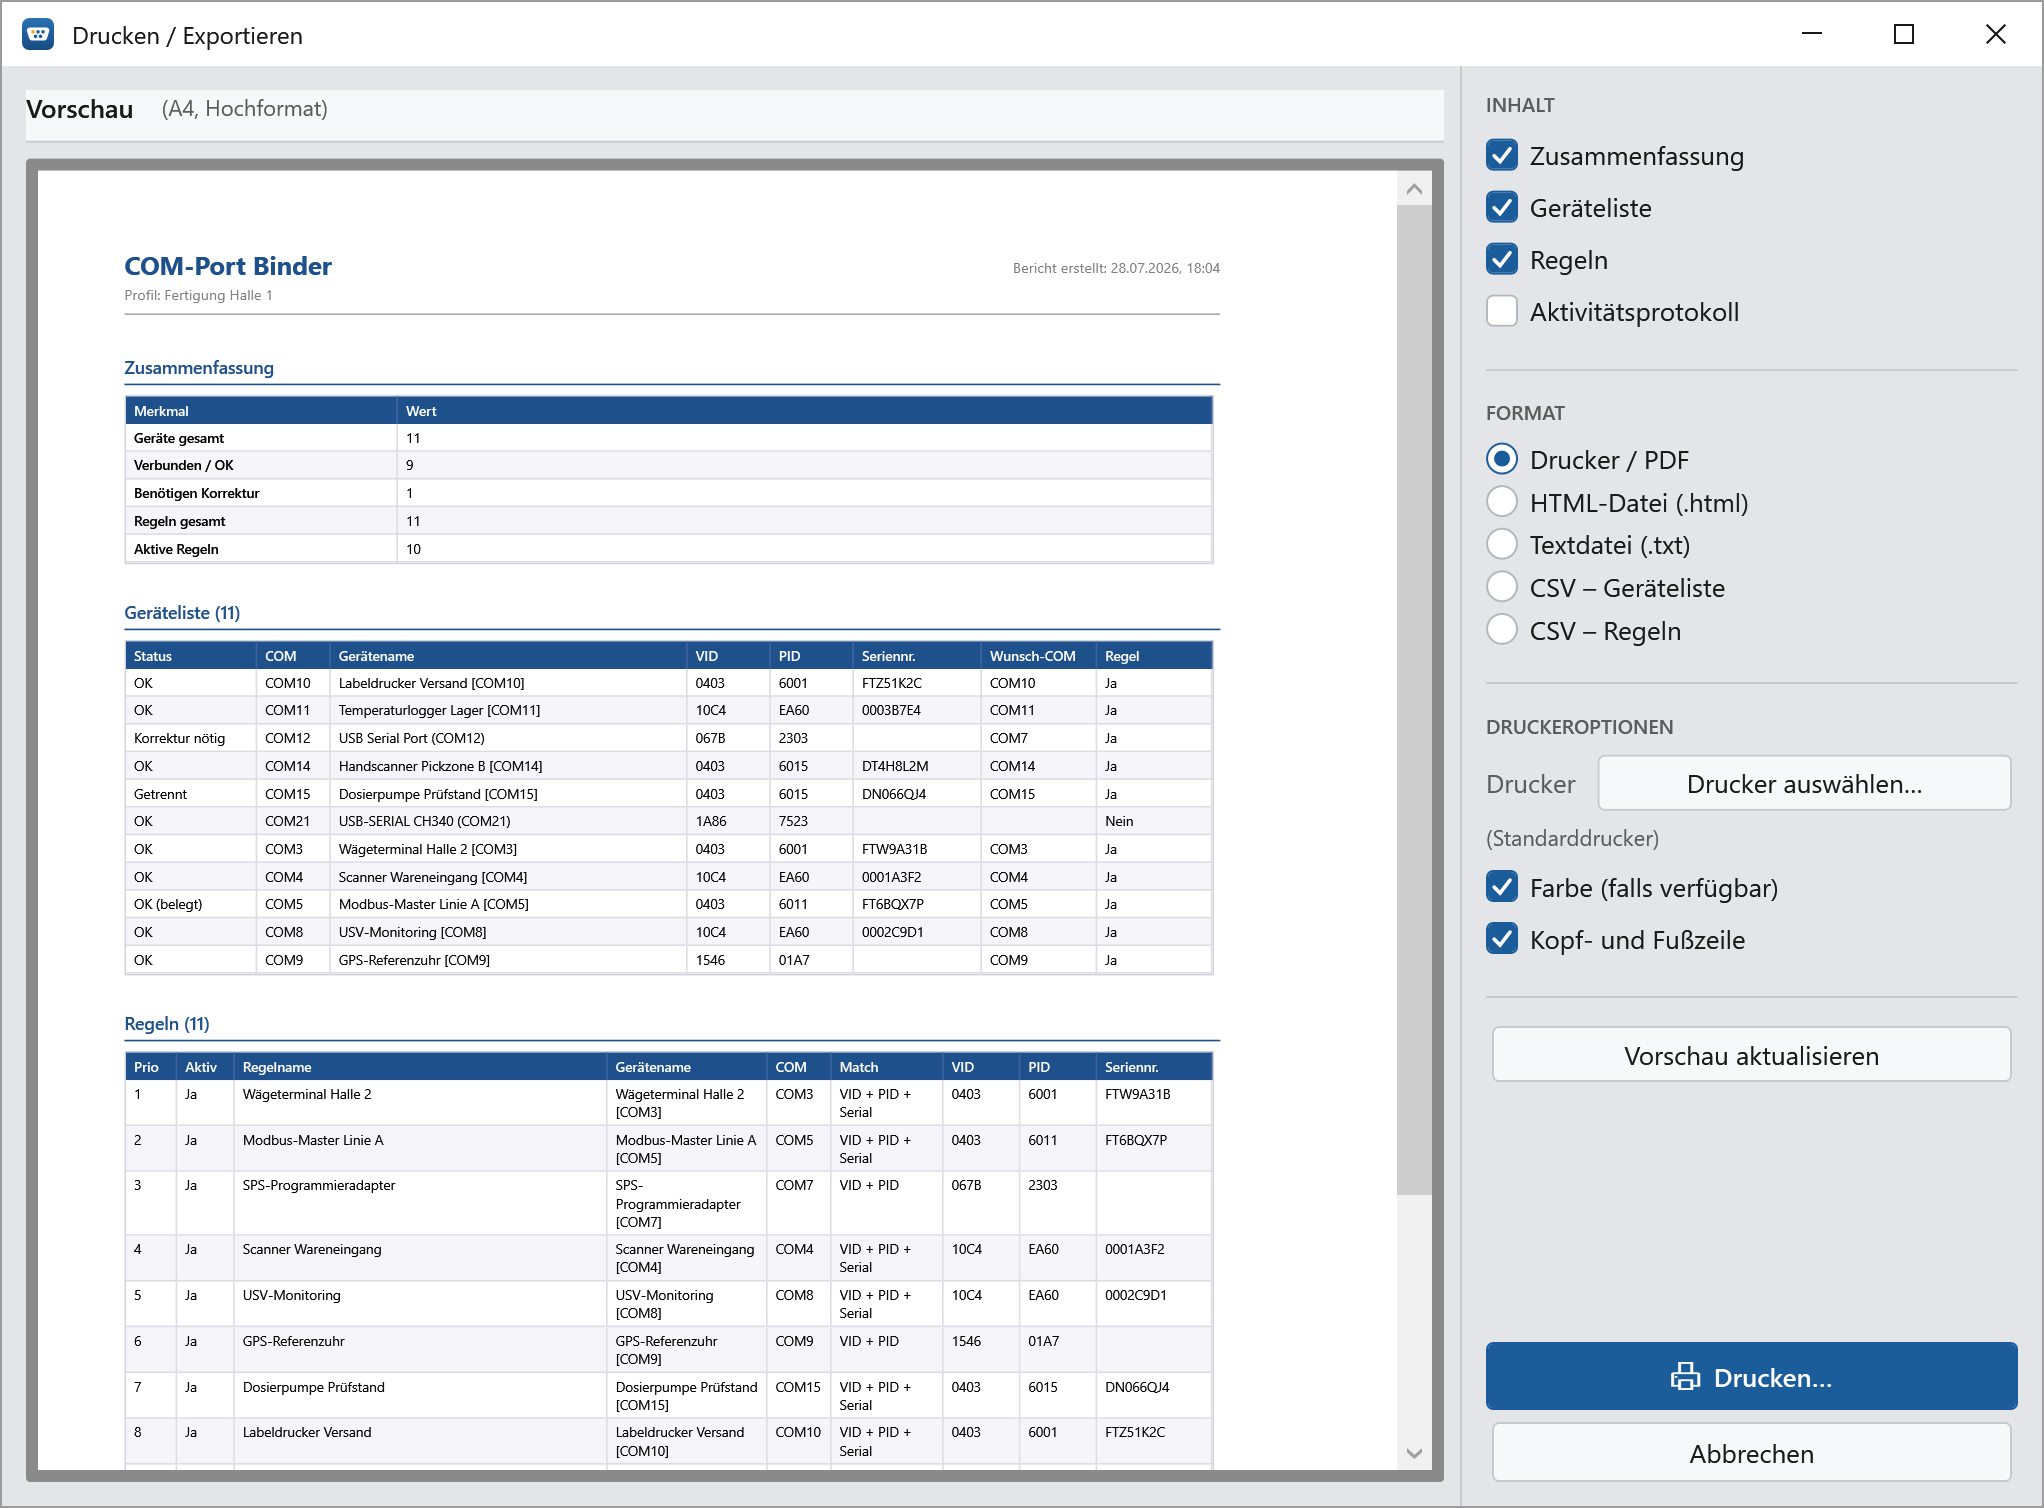Click the preview vertical scrollbar thumb
This screenshot has width=2044, height=1508.
tap(1414, 700)
